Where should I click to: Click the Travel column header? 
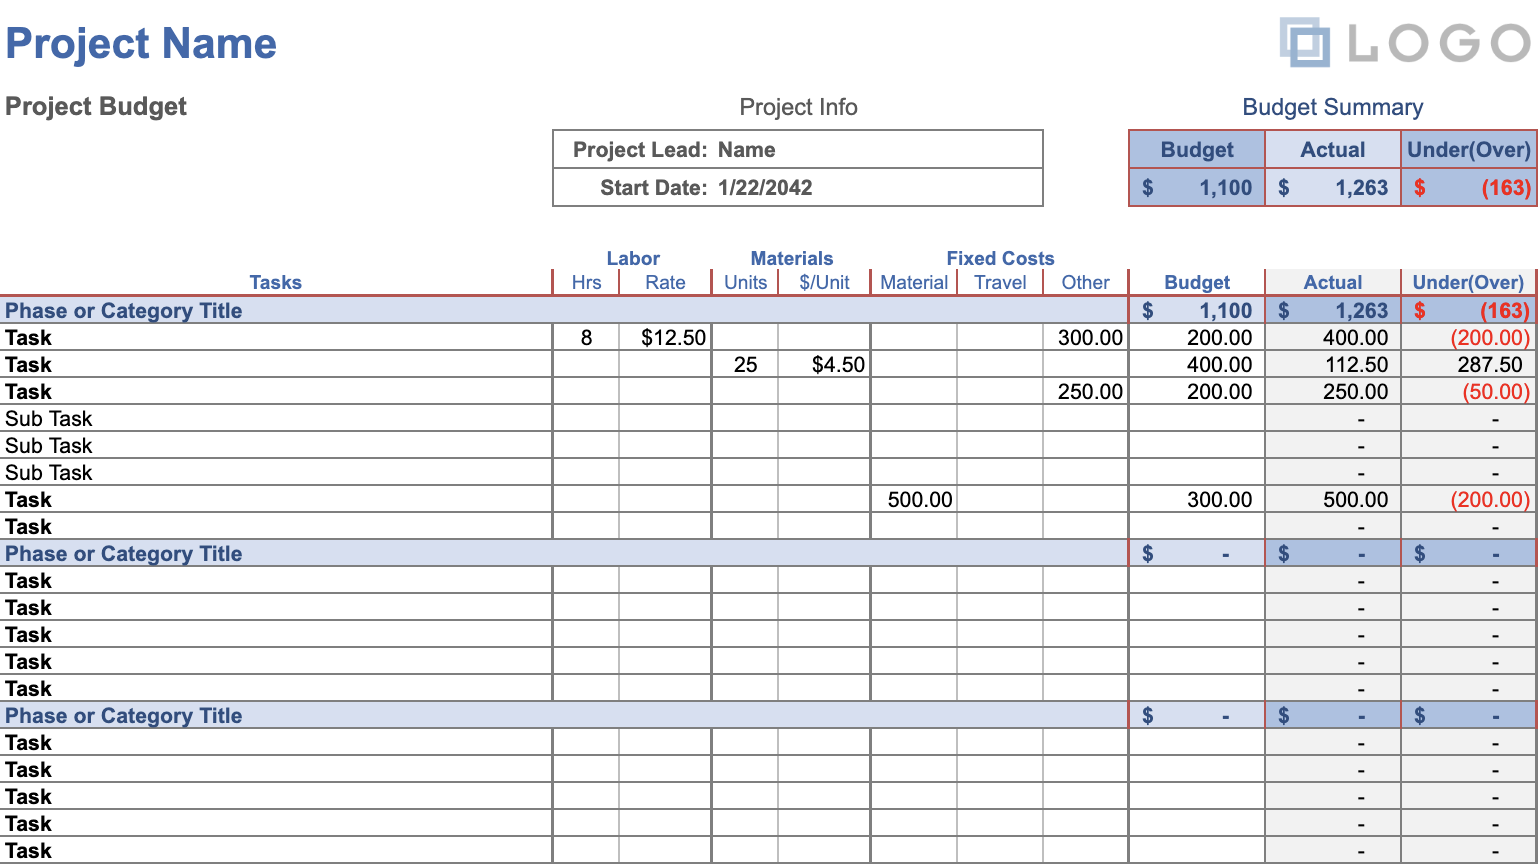(x=1000, y=283)
